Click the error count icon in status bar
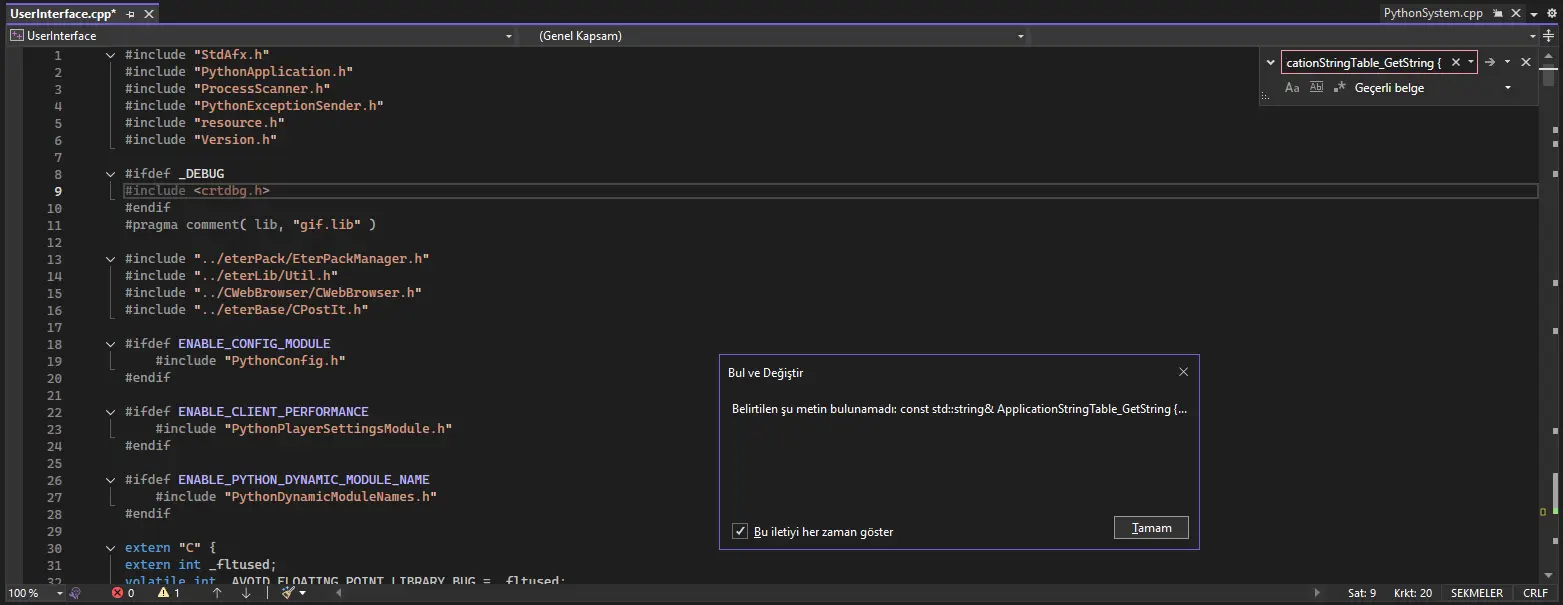The width and height of the screenshot is (1563, 605). (x=118, y=593)
